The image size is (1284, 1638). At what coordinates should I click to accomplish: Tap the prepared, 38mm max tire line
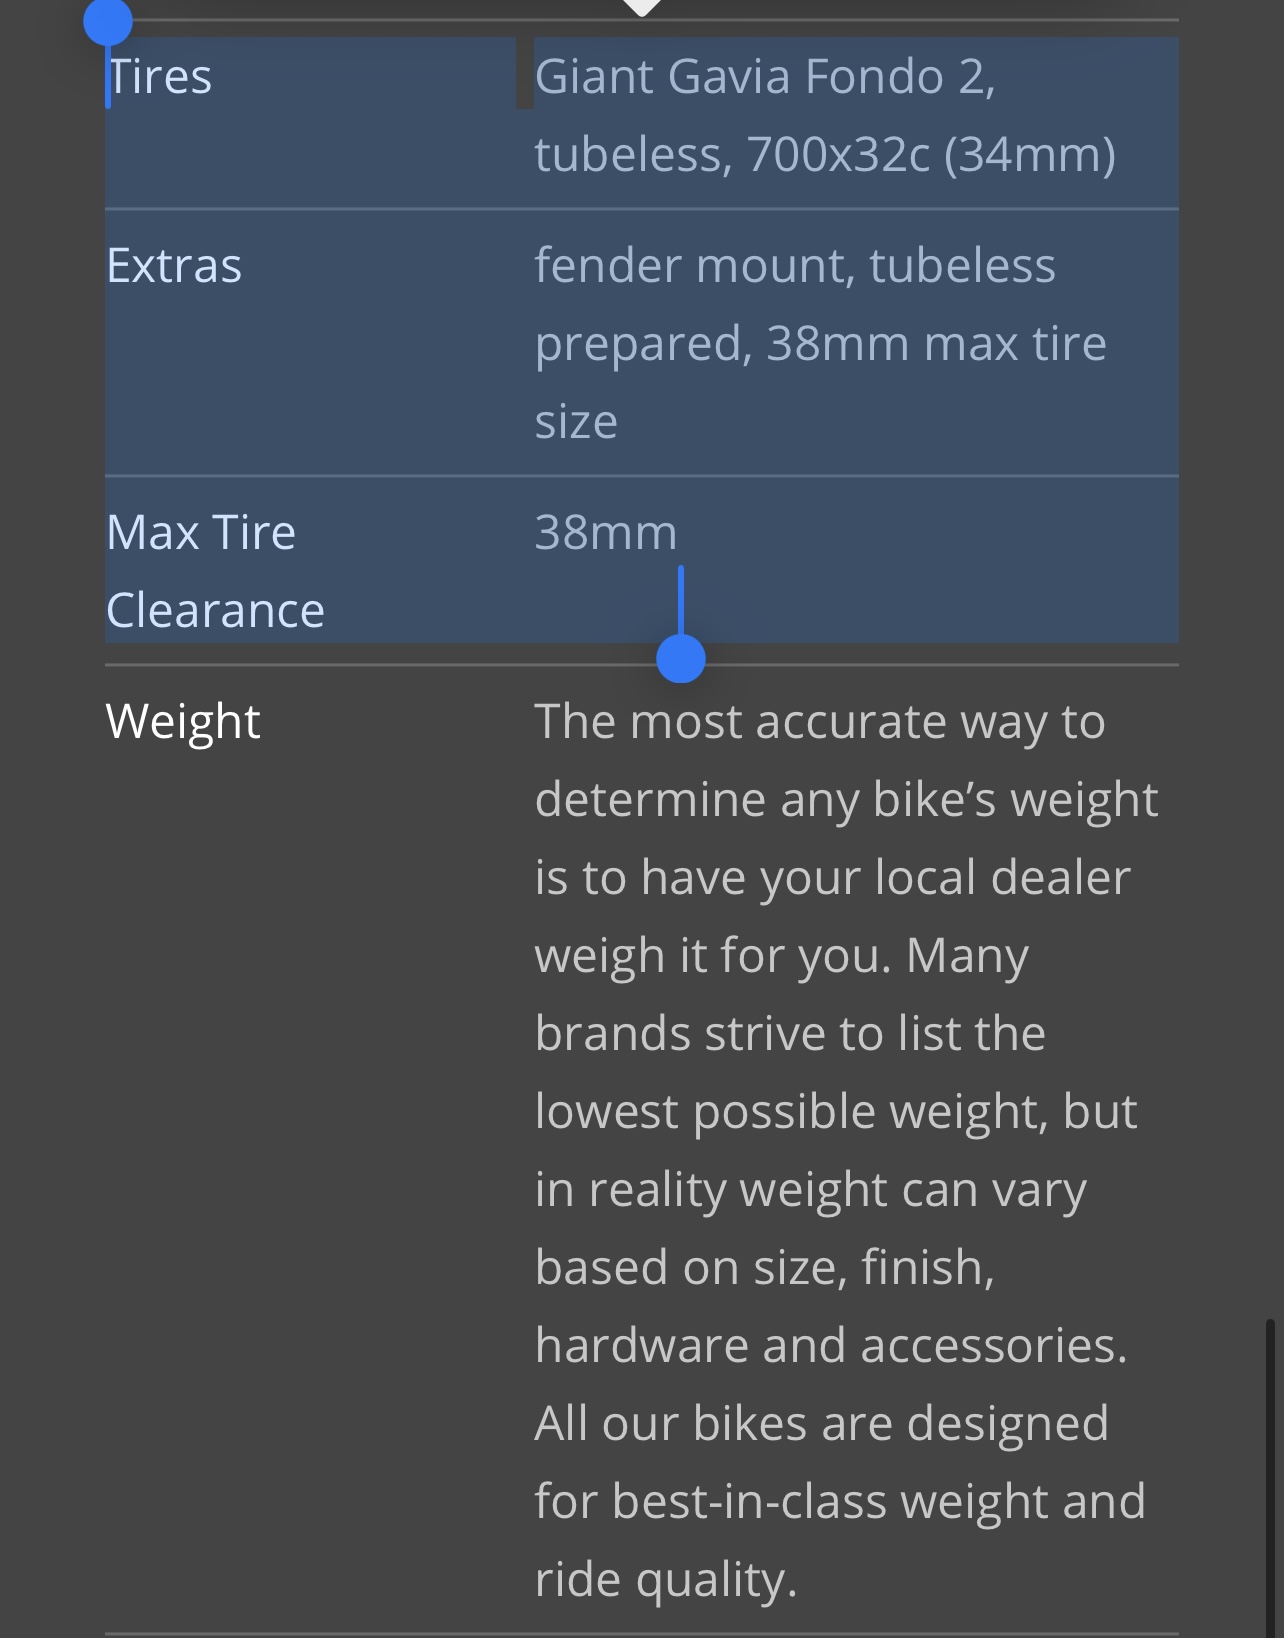click(x=820, y=344)
